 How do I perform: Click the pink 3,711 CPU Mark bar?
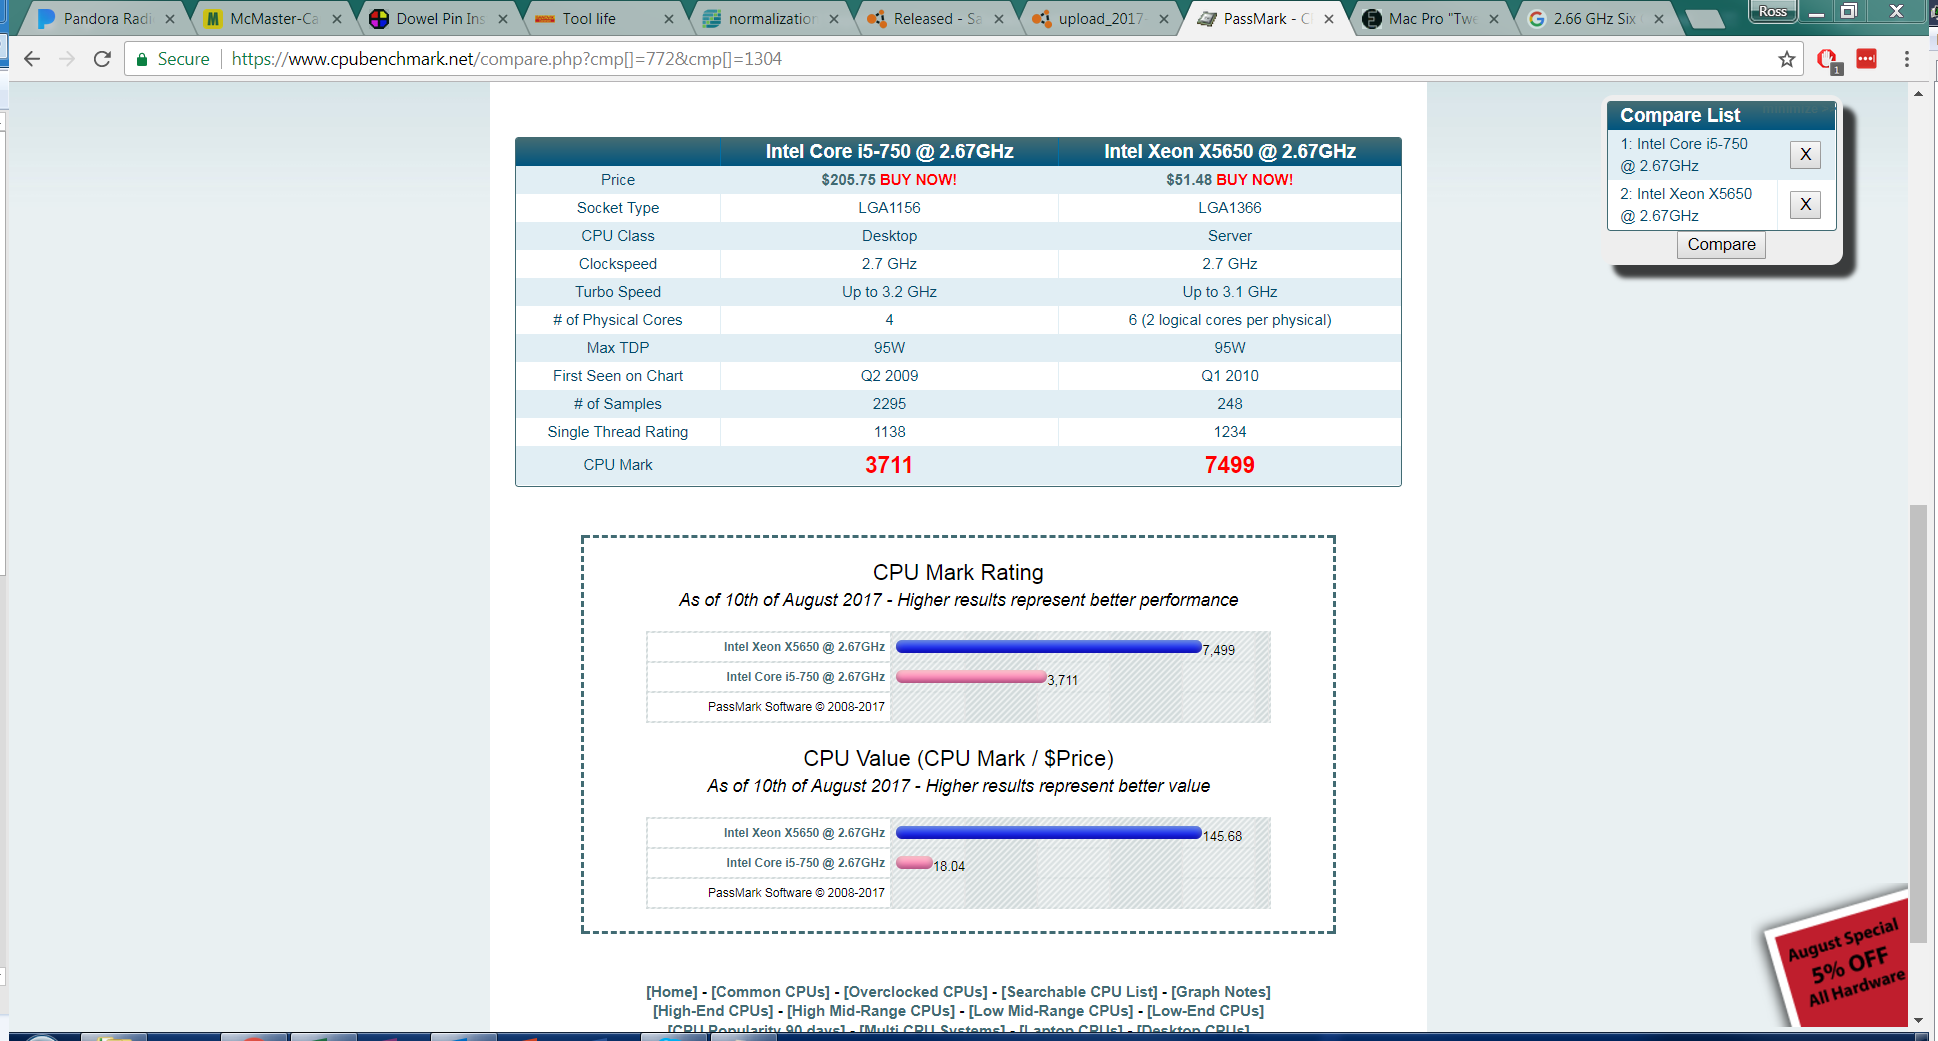tap(970, 677)
